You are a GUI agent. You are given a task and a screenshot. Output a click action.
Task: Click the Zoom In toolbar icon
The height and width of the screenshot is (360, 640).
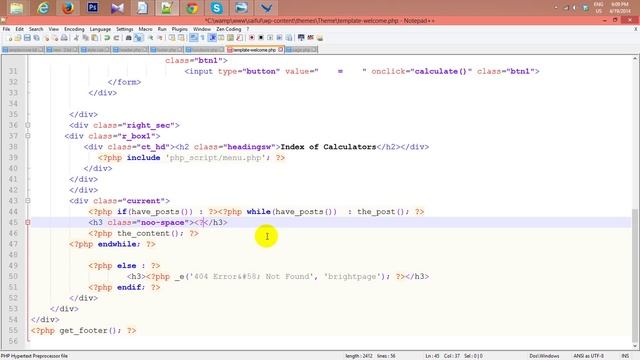[x=151, y=38]
